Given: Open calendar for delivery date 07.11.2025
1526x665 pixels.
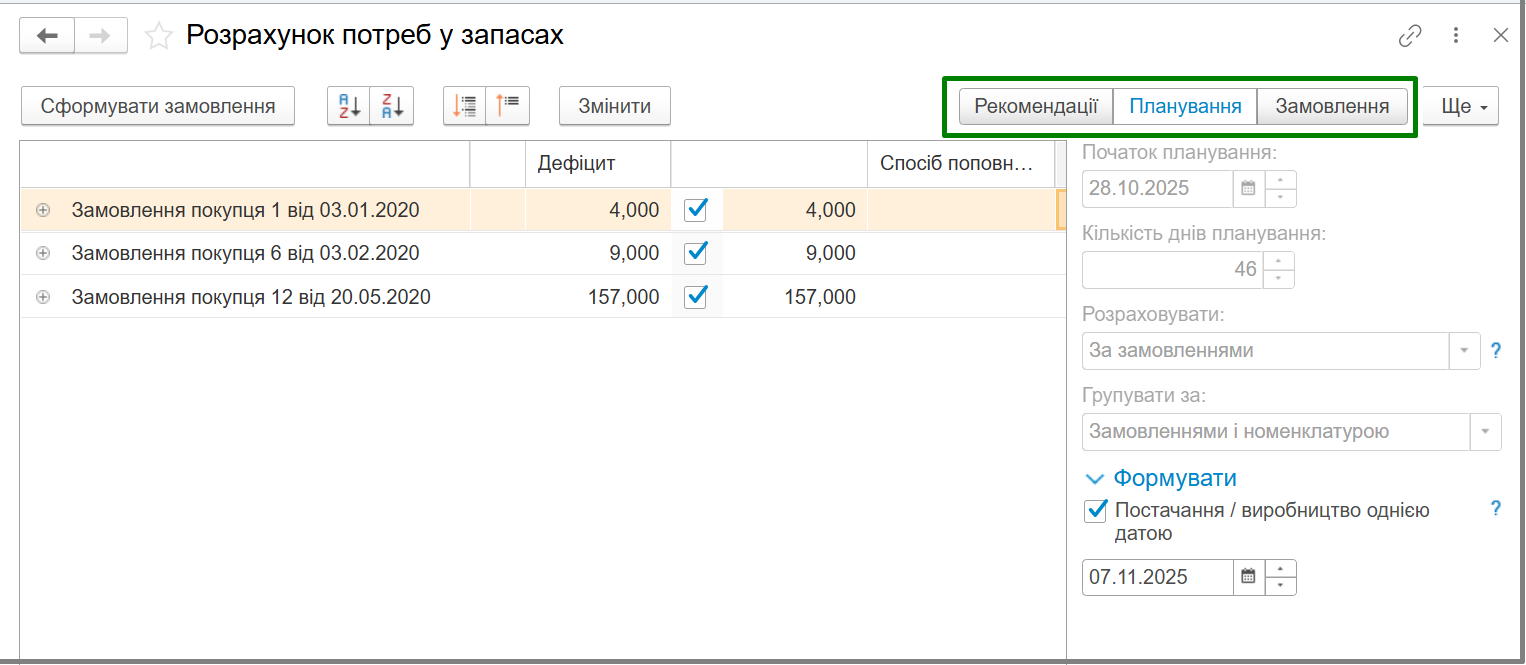Looking at the screenshot, I should 1248,577.
